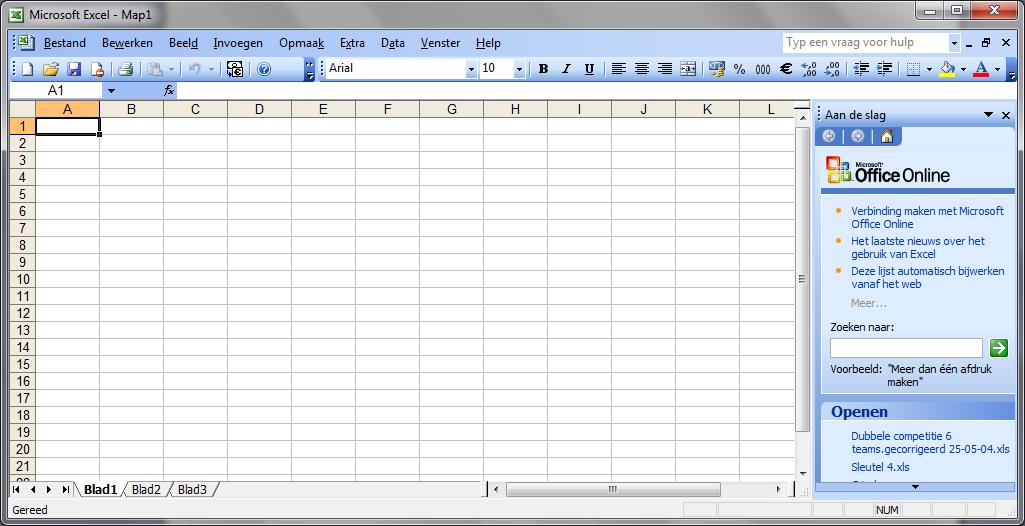
Task: Decrease decimal places
Action: tap(832, 69)
